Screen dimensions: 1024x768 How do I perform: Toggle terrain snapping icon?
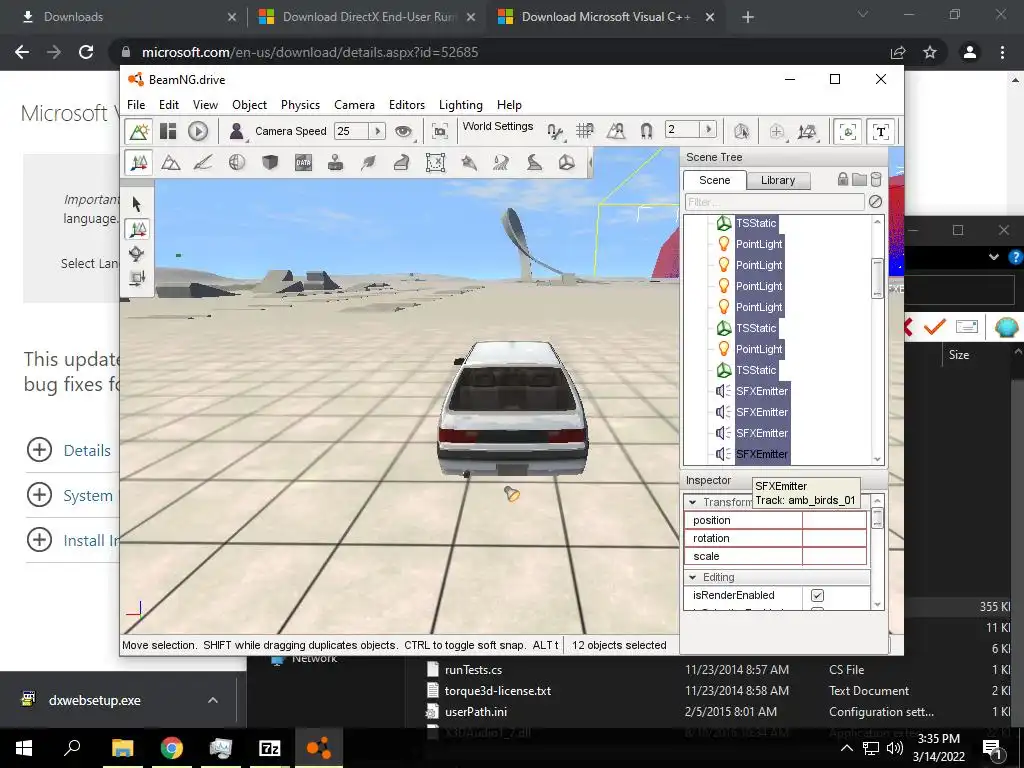[x=616, y=132]
